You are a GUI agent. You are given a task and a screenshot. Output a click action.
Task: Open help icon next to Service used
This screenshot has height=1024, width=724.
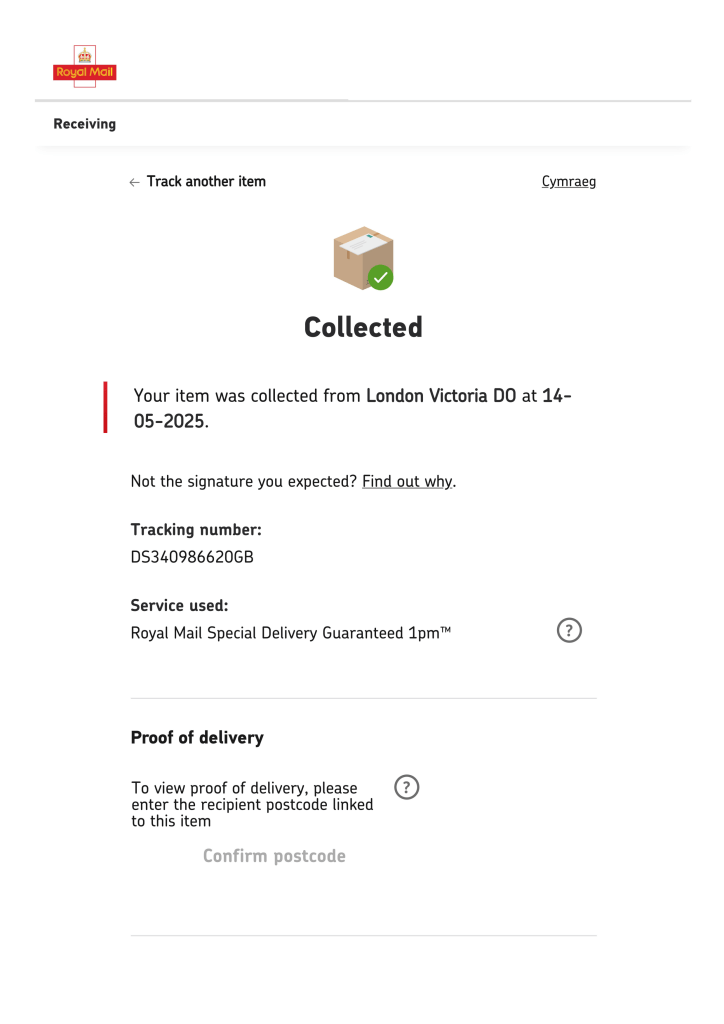pos(569,631)
